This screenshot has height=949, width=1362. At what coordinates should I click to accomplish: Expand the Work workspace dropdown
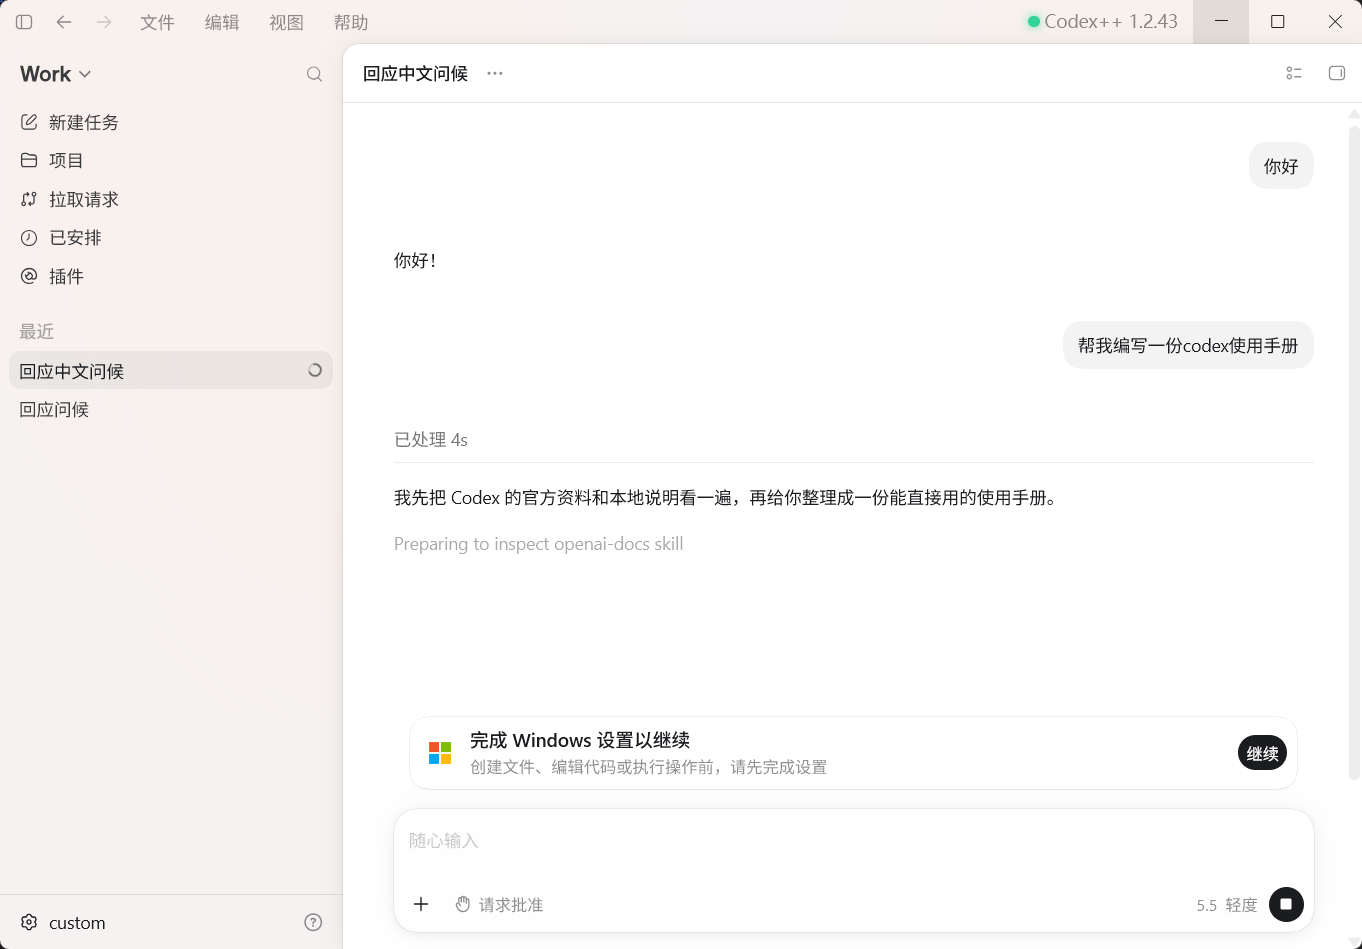point(56,74)
